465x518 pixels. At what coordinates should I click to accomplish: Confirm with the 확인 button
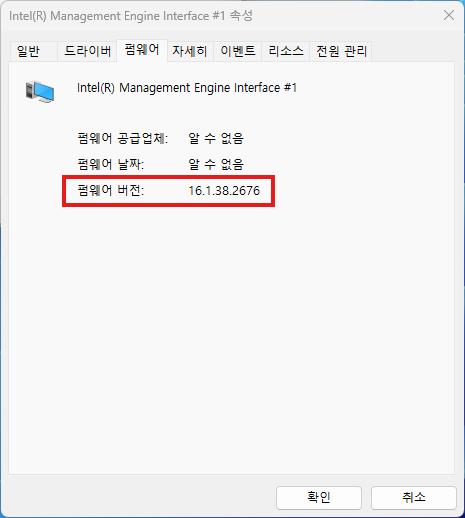pos(319,497)
